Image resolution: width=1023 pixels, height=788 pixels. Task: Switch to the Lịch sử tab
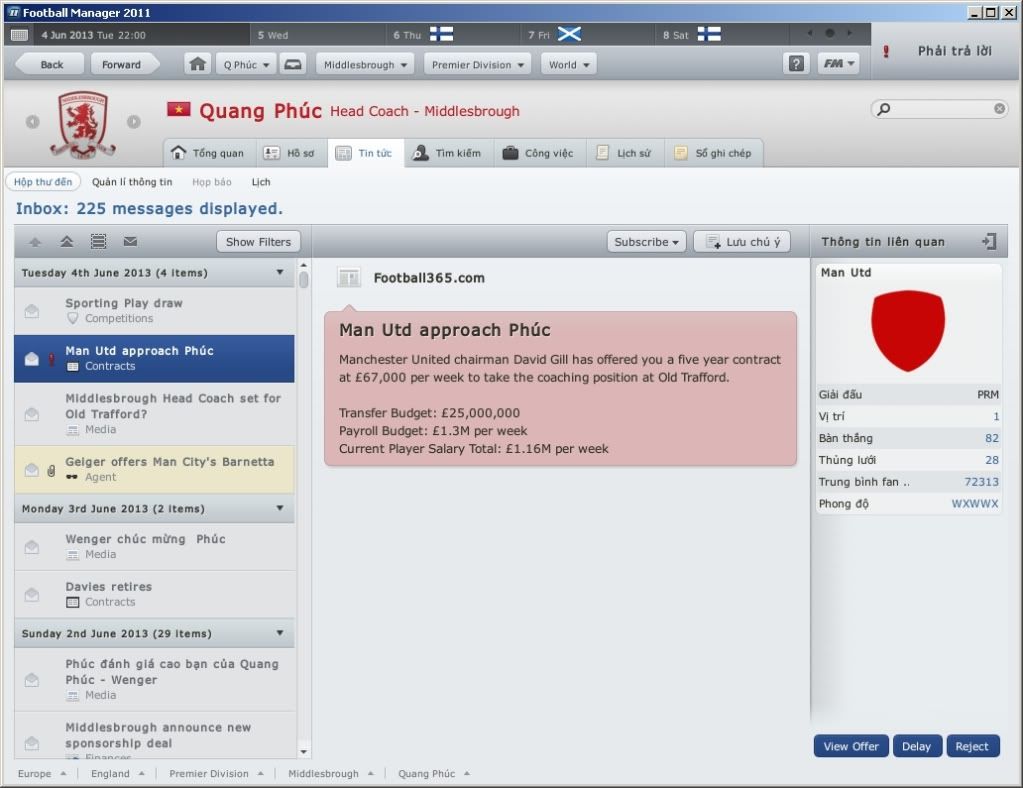625,153
